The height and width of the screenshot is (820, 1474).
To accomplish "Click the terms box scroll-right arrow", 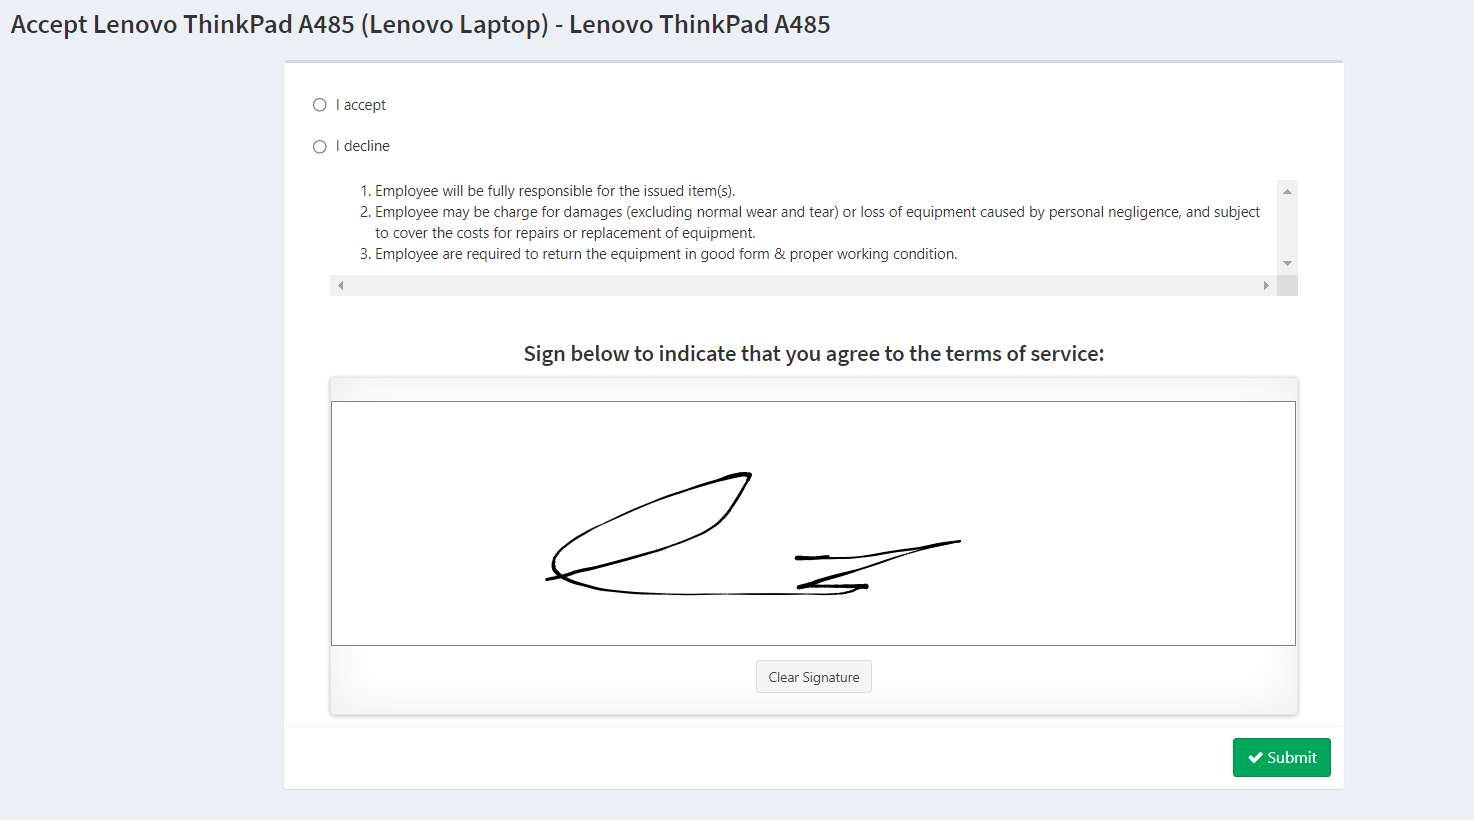I will 1266,286.
